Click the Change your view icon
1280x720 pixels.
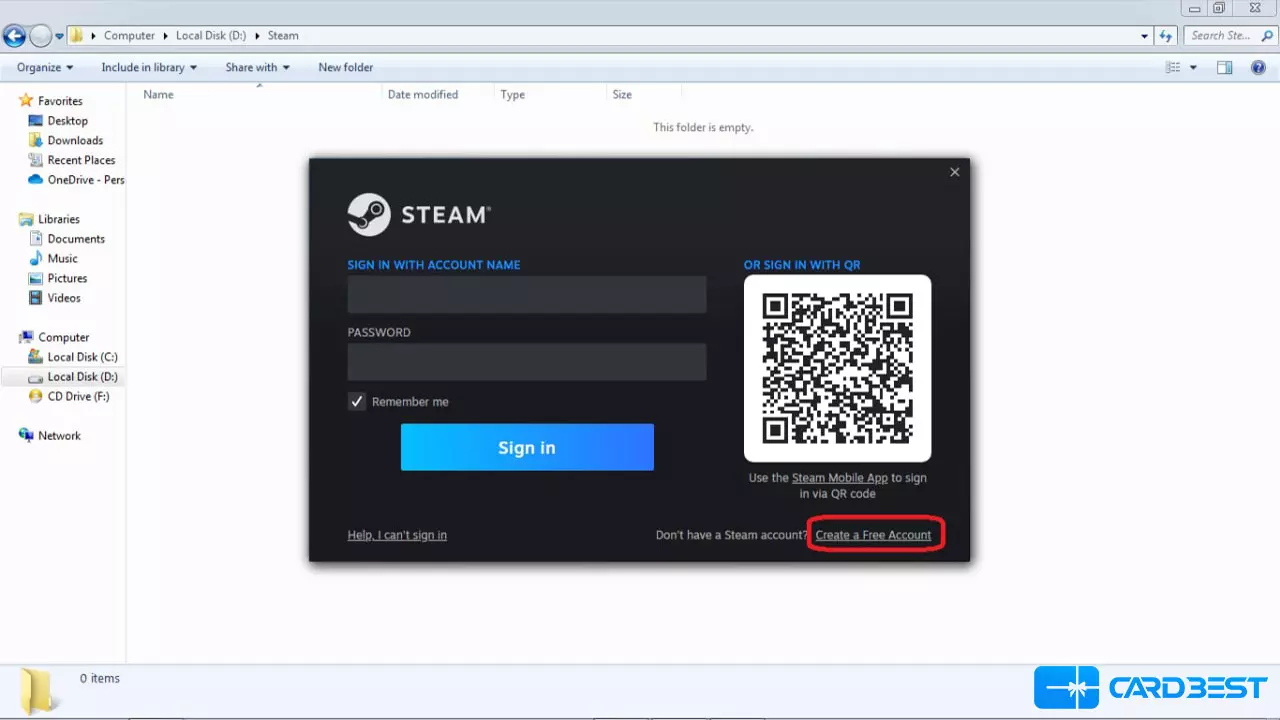(x=1173, y=68)
